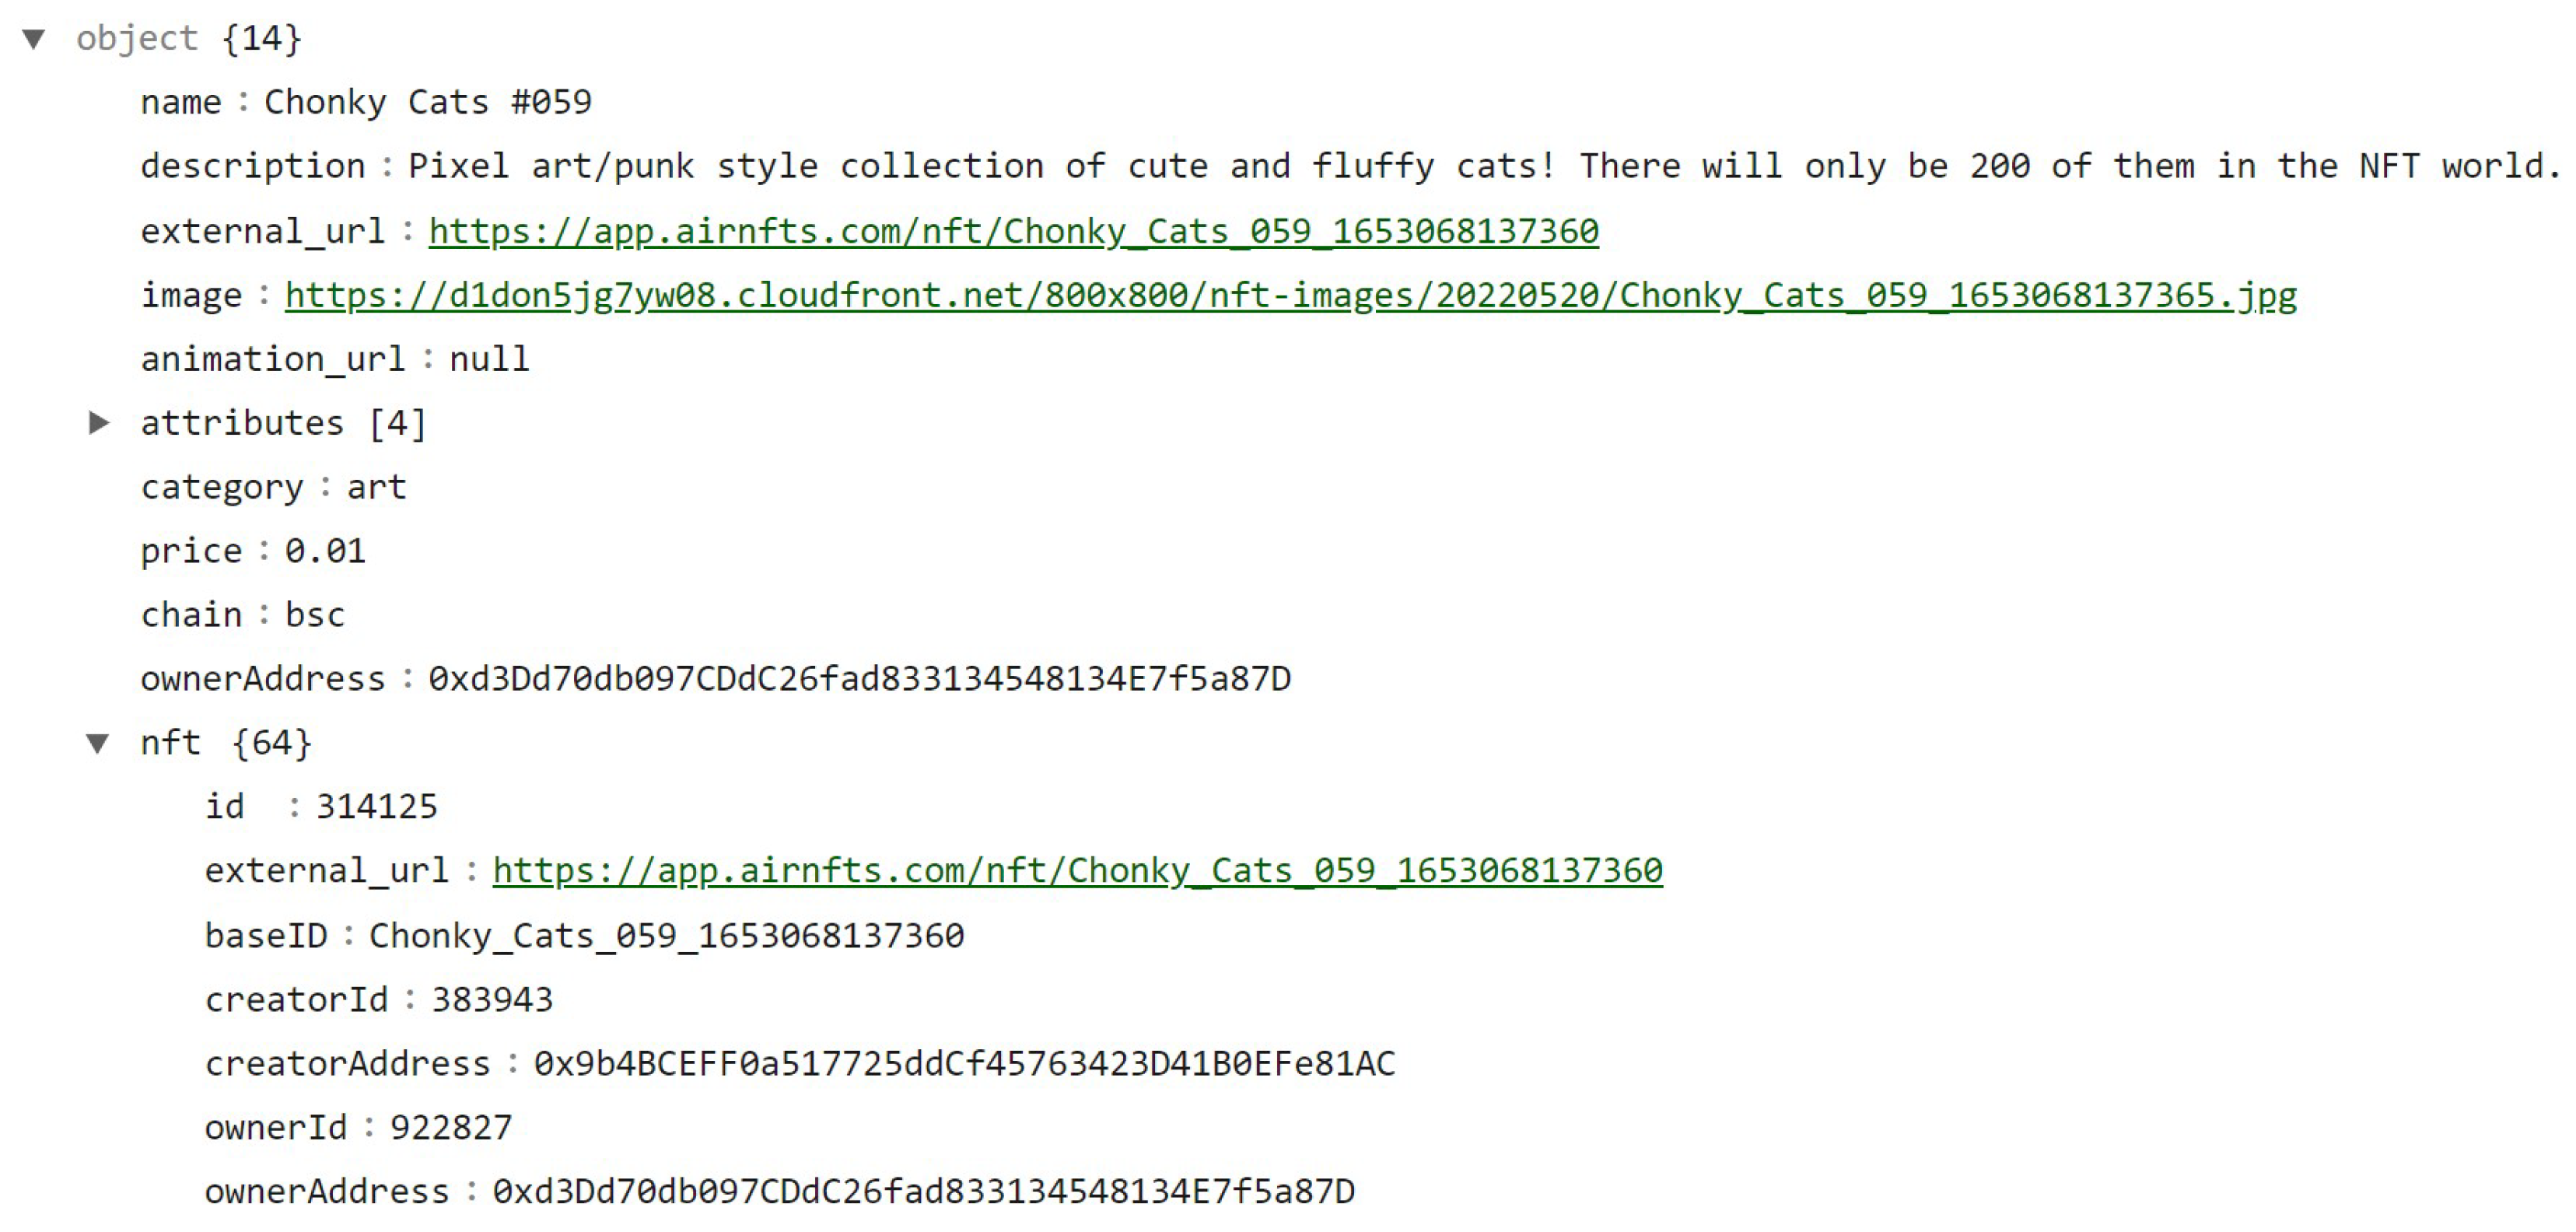Click the chain value bsc
The width and height of the screenshot is (2576, 1232).
click(315, 615)
